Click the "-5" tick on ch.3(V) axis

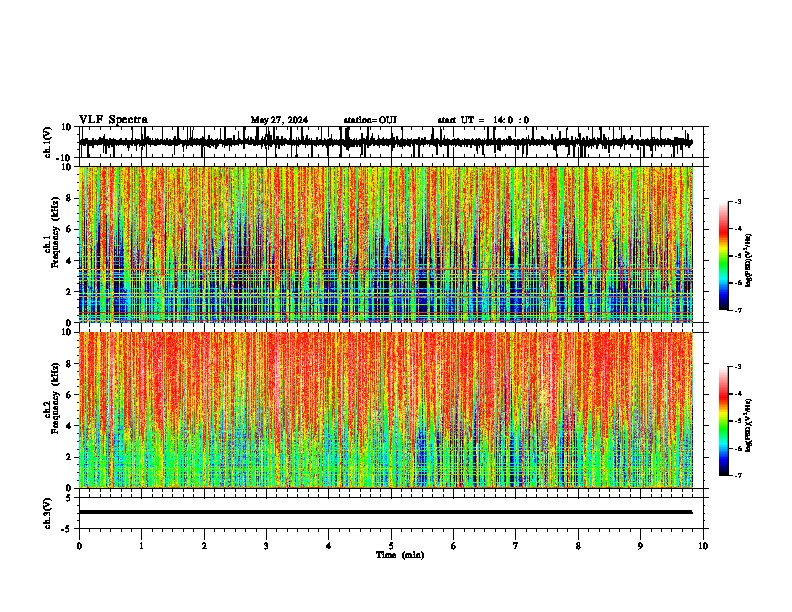[x=68, y=529]
